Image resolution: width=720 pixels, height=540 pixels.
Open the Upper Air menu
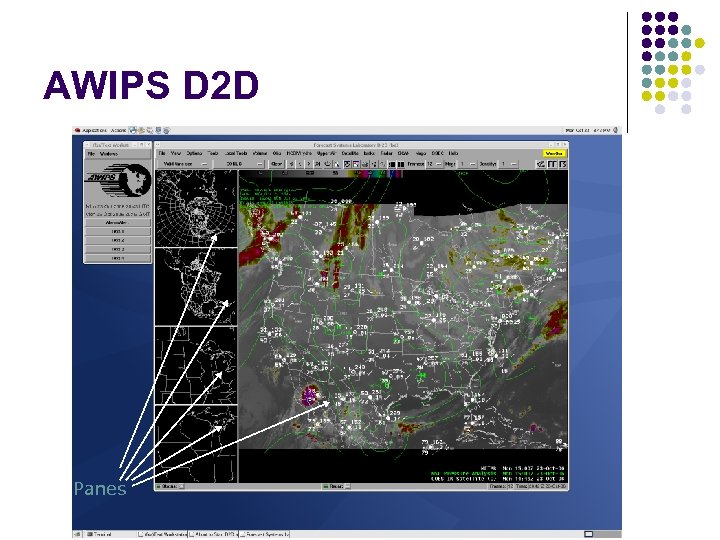pyautogui.click(x=326, y=153)
